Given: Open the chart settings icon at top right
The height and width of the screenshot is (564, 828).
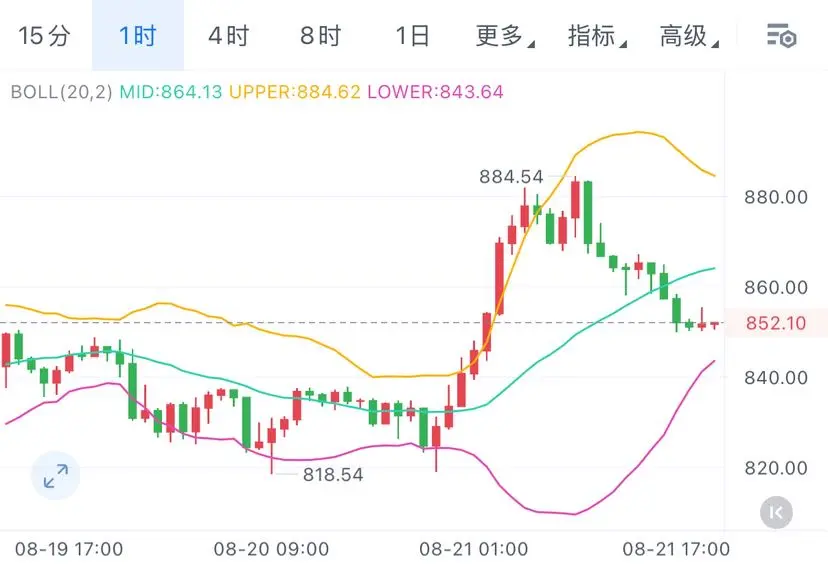Looking at the screenshot, I should click(x=782, y=36).
